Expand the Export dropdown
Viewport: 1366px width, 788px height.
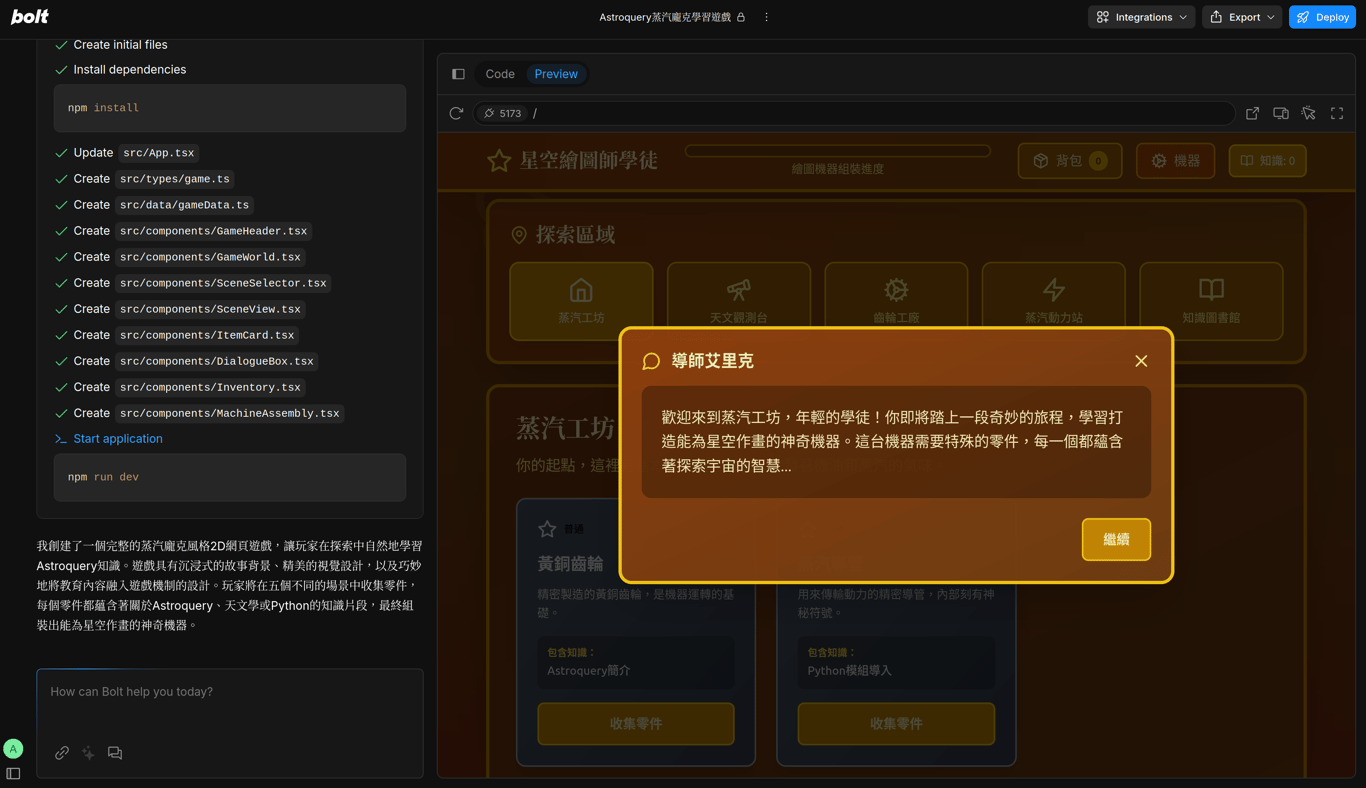pyautogui.click(x=1242, y=17)
